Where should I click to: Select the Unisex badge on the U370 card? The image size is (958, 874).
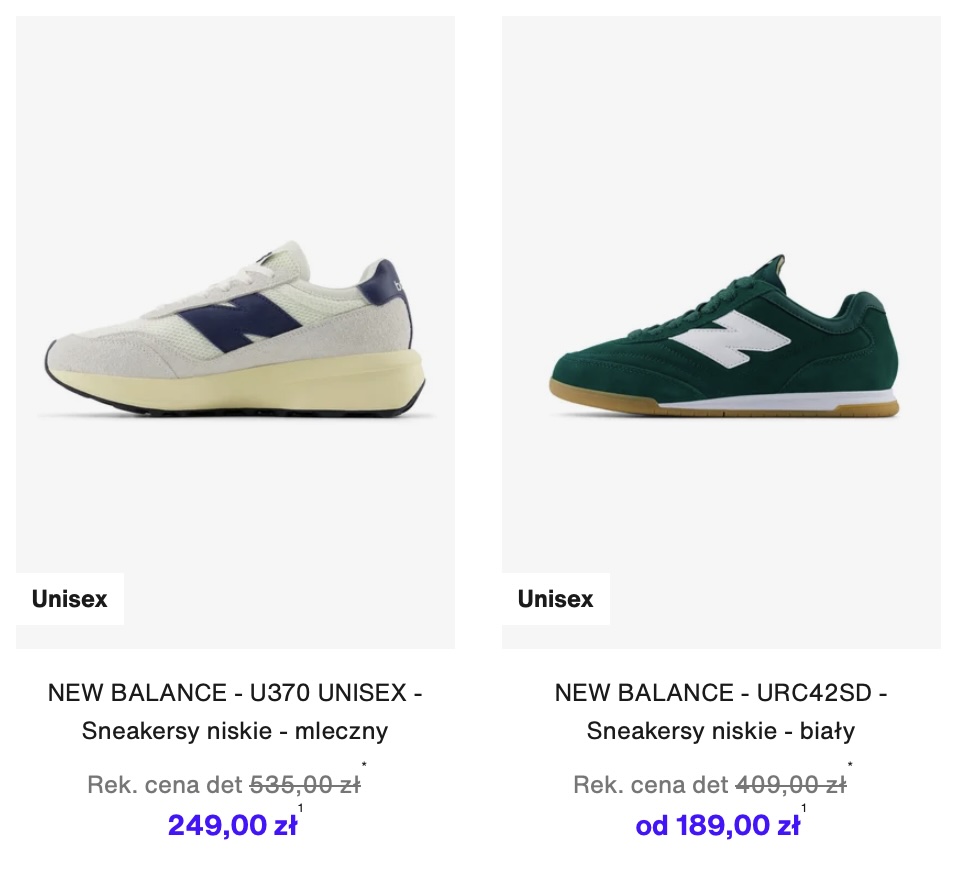tap(70, 599)
